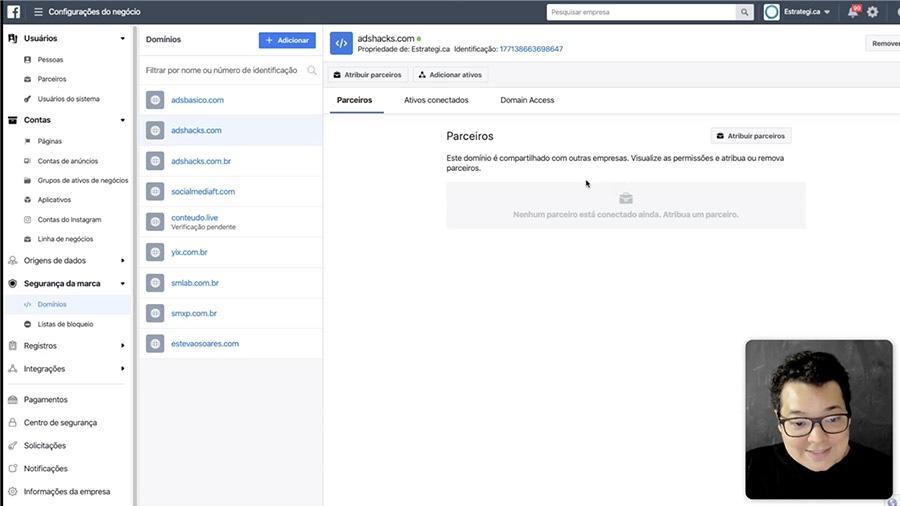Viewport: 900px width, 506px height.
Task: Expand the Origens de dados arrow
Action: click(122, 260)
